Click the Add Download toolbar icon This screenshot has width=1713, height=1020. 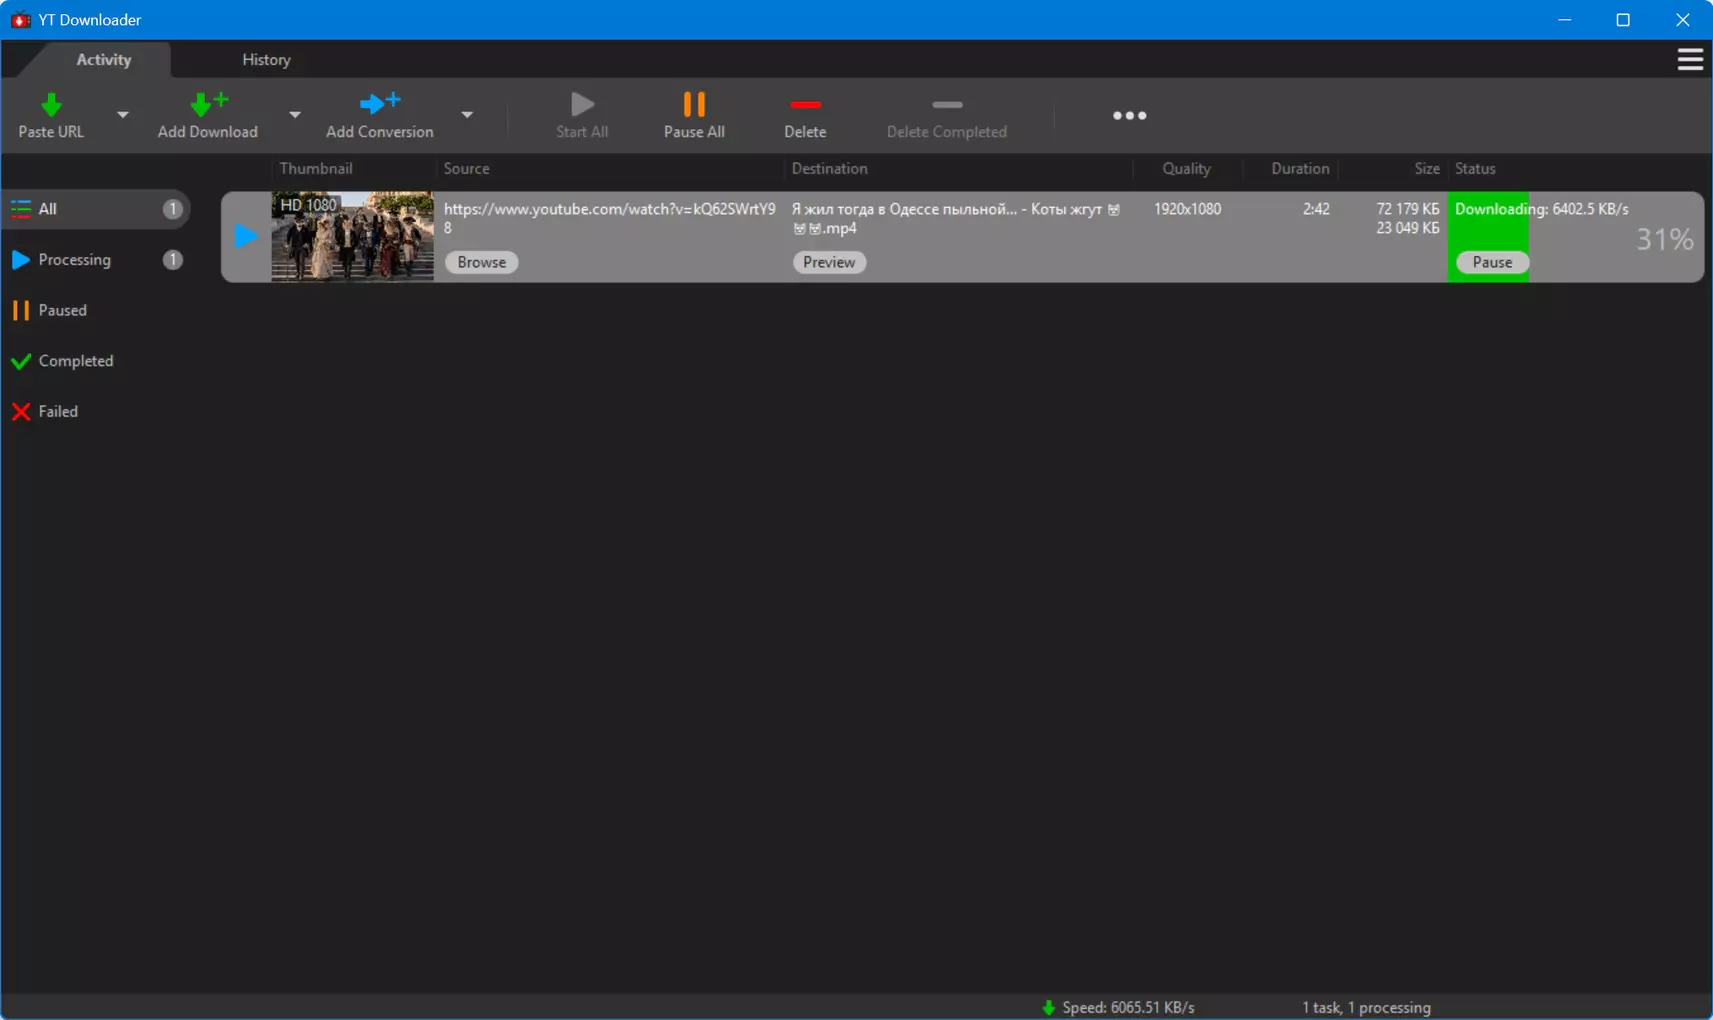click(x=209, y=103)
